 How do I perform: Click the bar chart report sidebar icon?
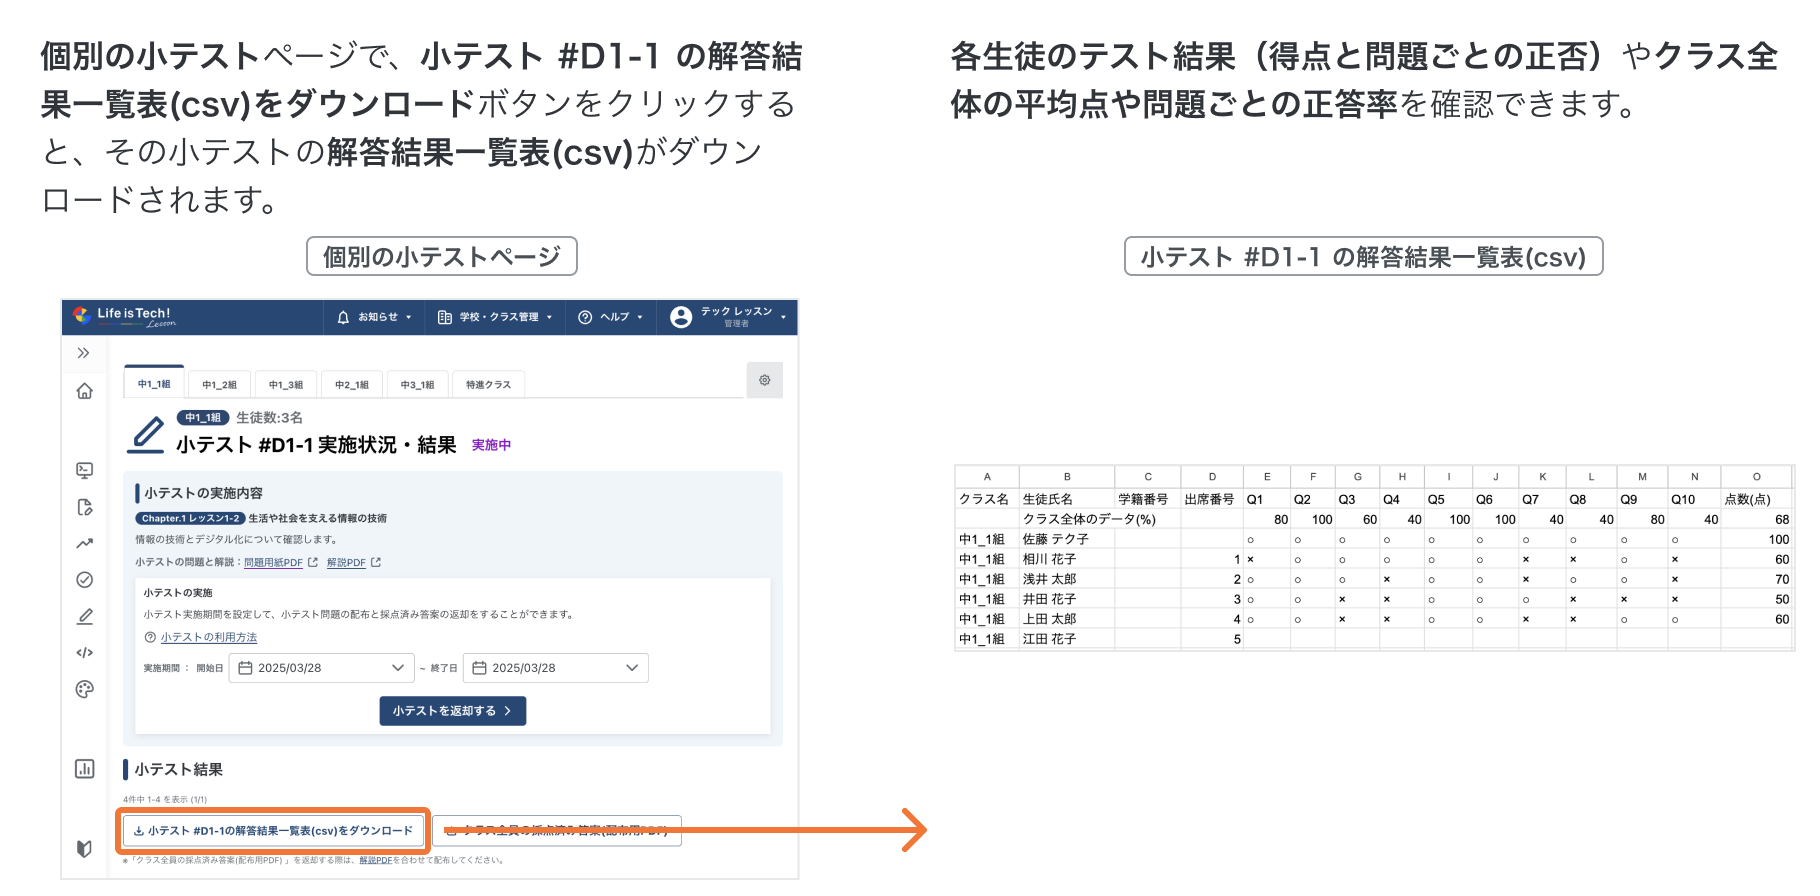(85, 768)
